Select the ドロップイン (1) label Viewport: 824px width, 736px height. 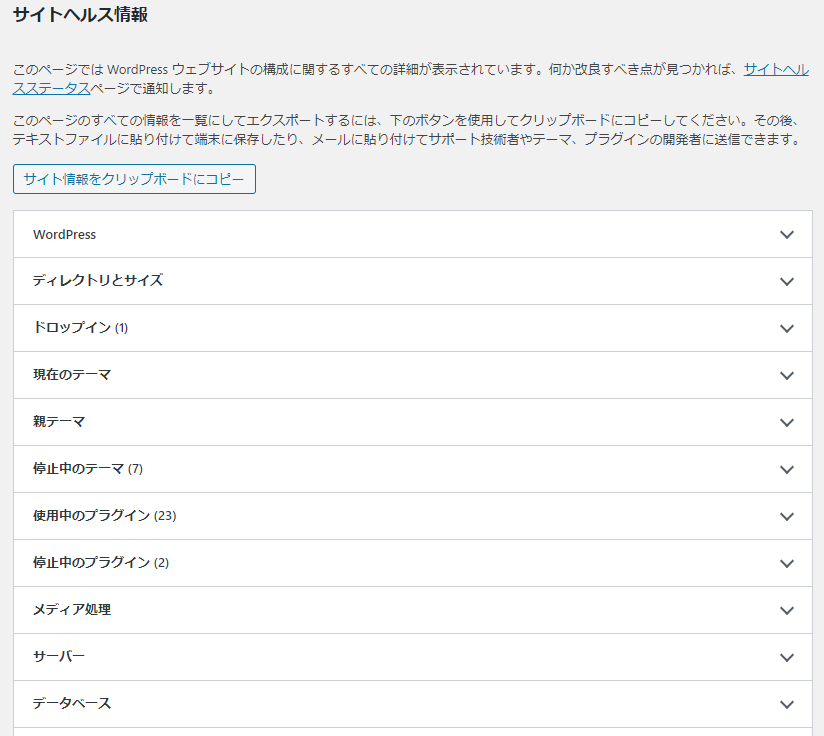(x=80, y=328)
